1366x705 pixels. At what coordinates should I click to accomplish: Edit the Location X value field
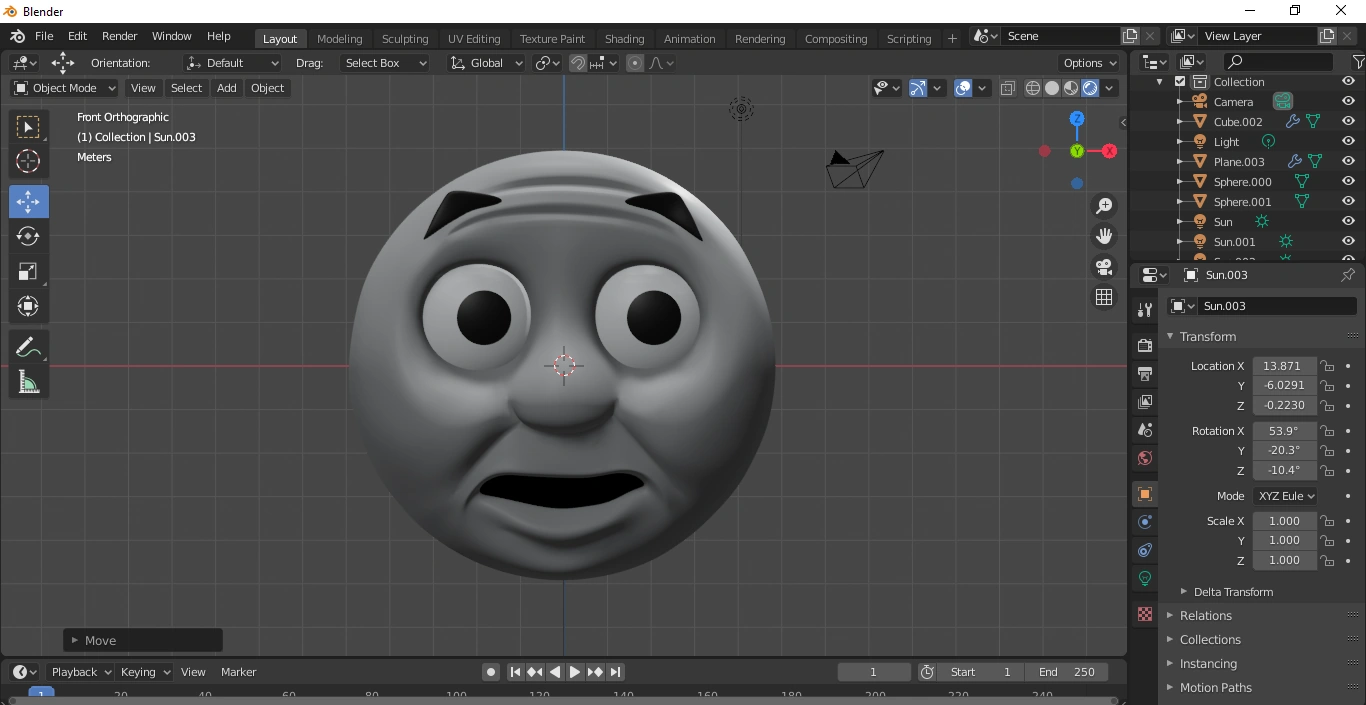click(x=1285, y=366)
